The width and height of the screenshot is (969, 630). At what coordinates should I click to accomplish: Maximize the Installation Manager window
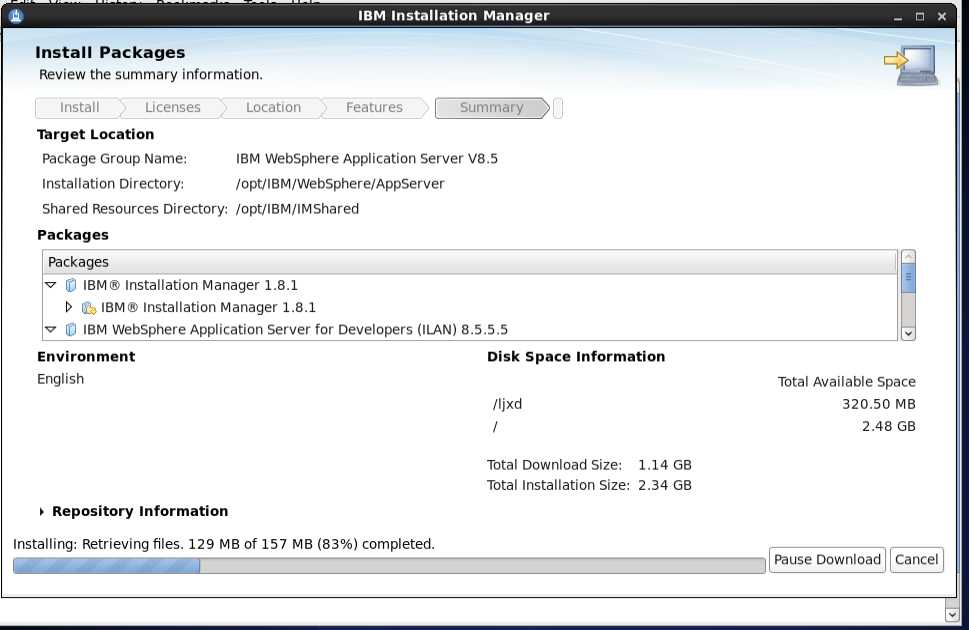coord(920,17)
